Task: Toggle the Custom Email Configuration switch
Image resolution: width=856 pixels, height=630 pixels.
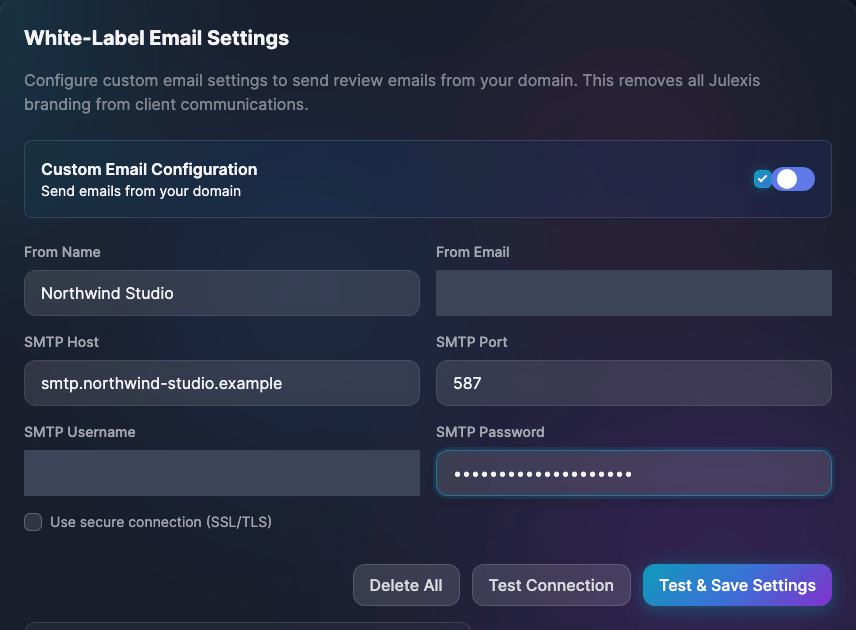Action: 793,179
